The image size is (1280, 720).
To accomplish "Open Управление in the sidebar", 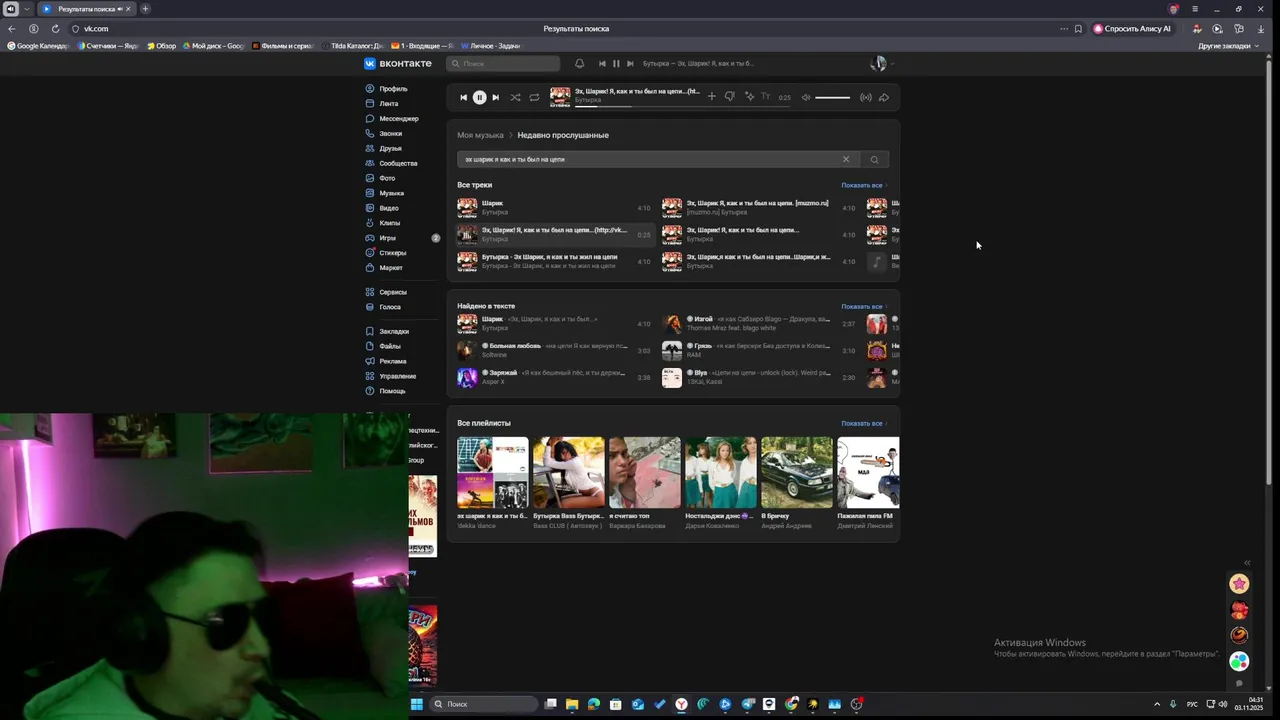I will click(398, 376).
